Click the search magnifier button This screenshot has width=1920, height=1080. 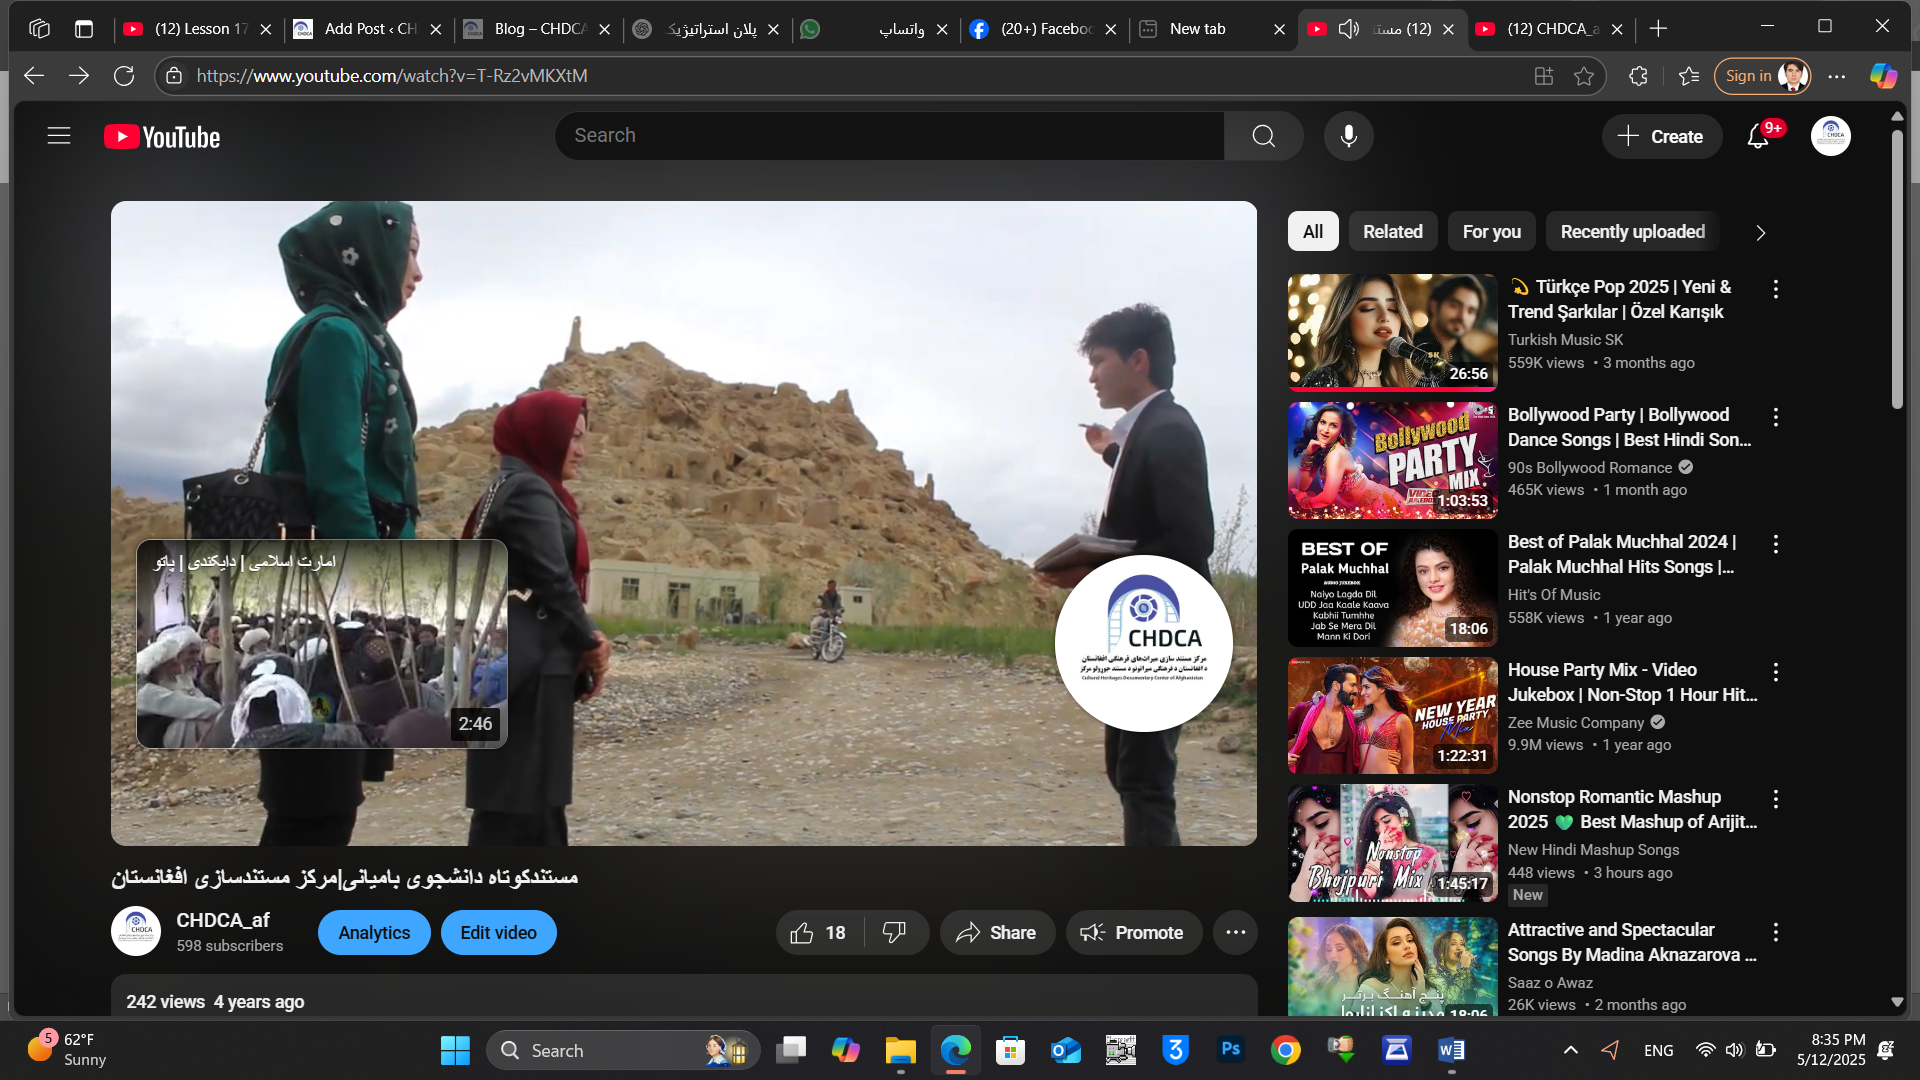1263,136
